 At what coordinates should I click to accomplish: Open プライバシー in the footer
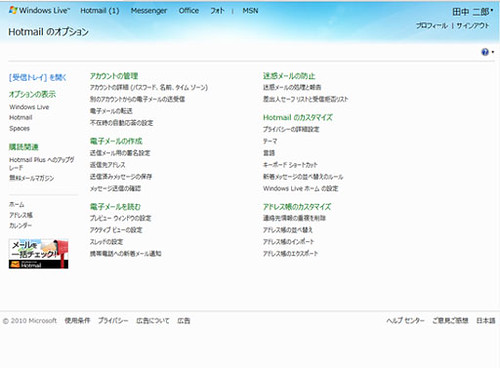pos(113,321)
